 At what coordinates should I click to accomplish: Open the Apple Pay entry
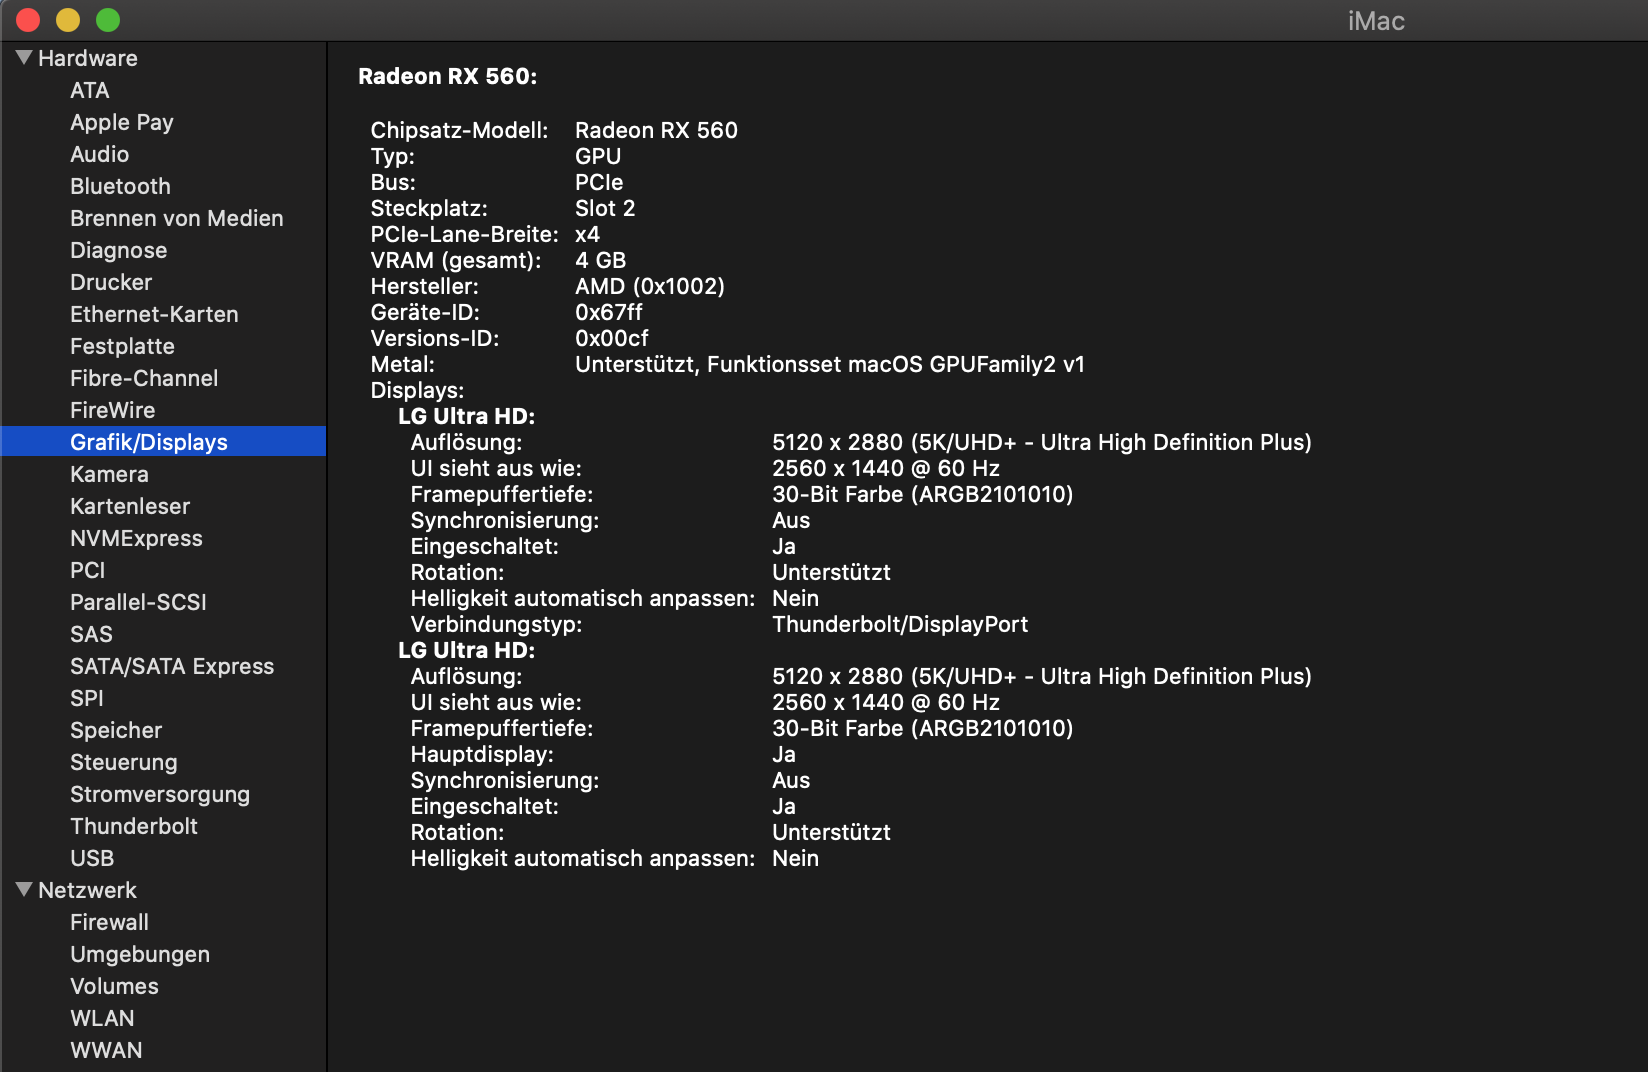coord(122,122)
